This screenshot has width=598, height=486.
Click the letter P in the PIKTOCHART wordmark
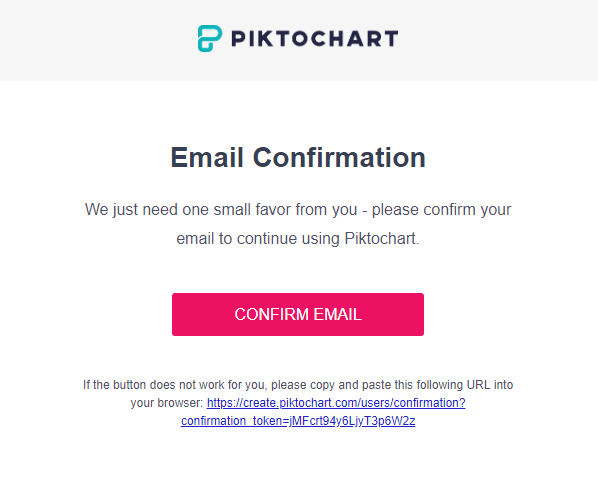[x=238, y=39]
